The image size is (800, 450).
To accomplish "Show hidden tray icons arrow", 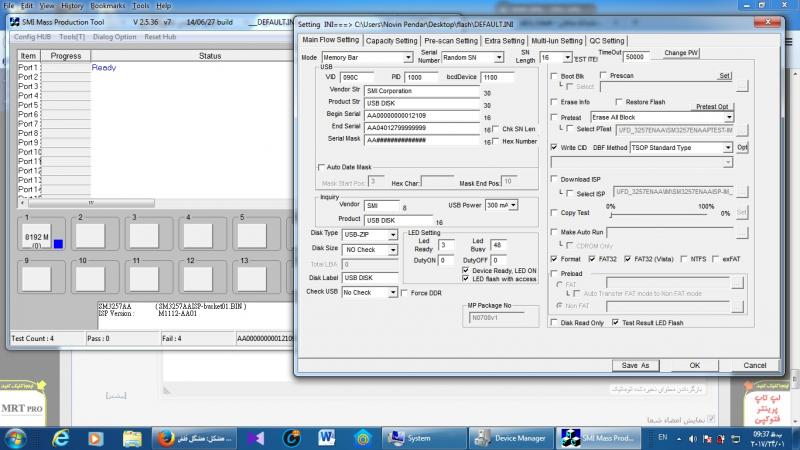I will pyautogui.click(x=679, y=439).
